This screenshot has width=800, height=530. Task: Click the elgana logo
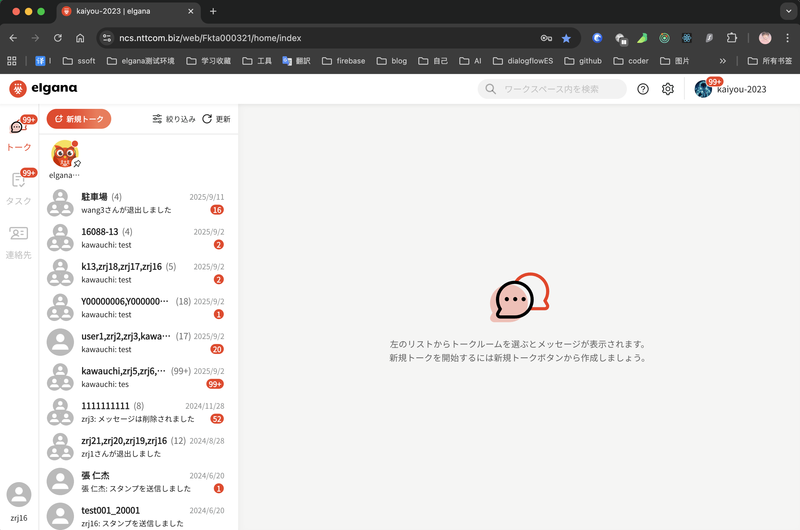click(43, 89)
